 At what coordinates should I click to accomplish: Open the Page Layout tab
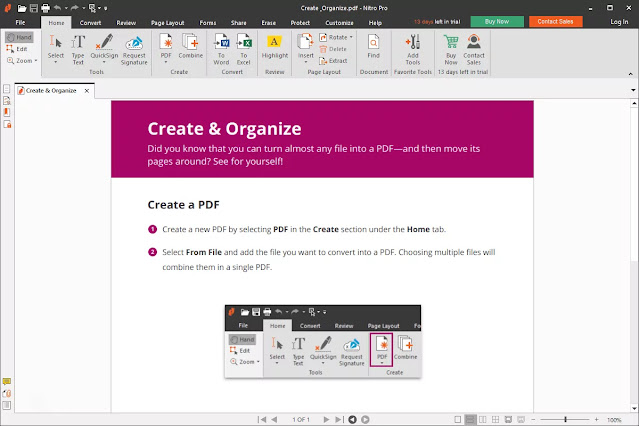(x=167, y=23)
